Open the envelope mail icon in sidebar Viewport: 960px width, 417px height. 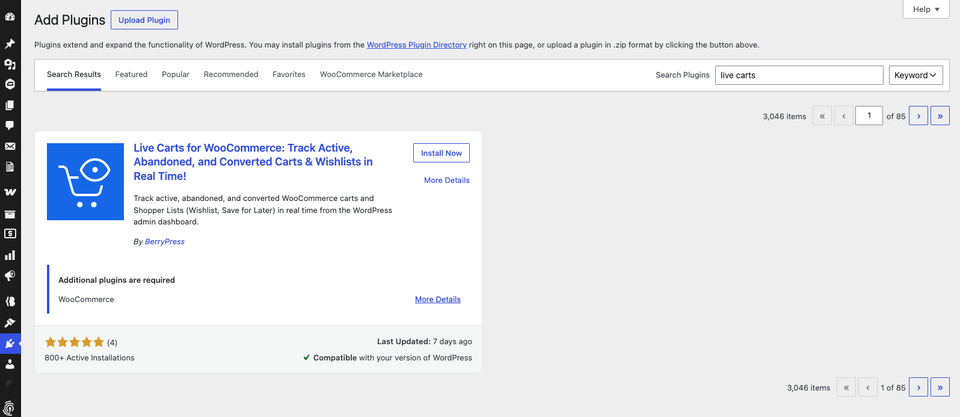click(x=10, y=146)
